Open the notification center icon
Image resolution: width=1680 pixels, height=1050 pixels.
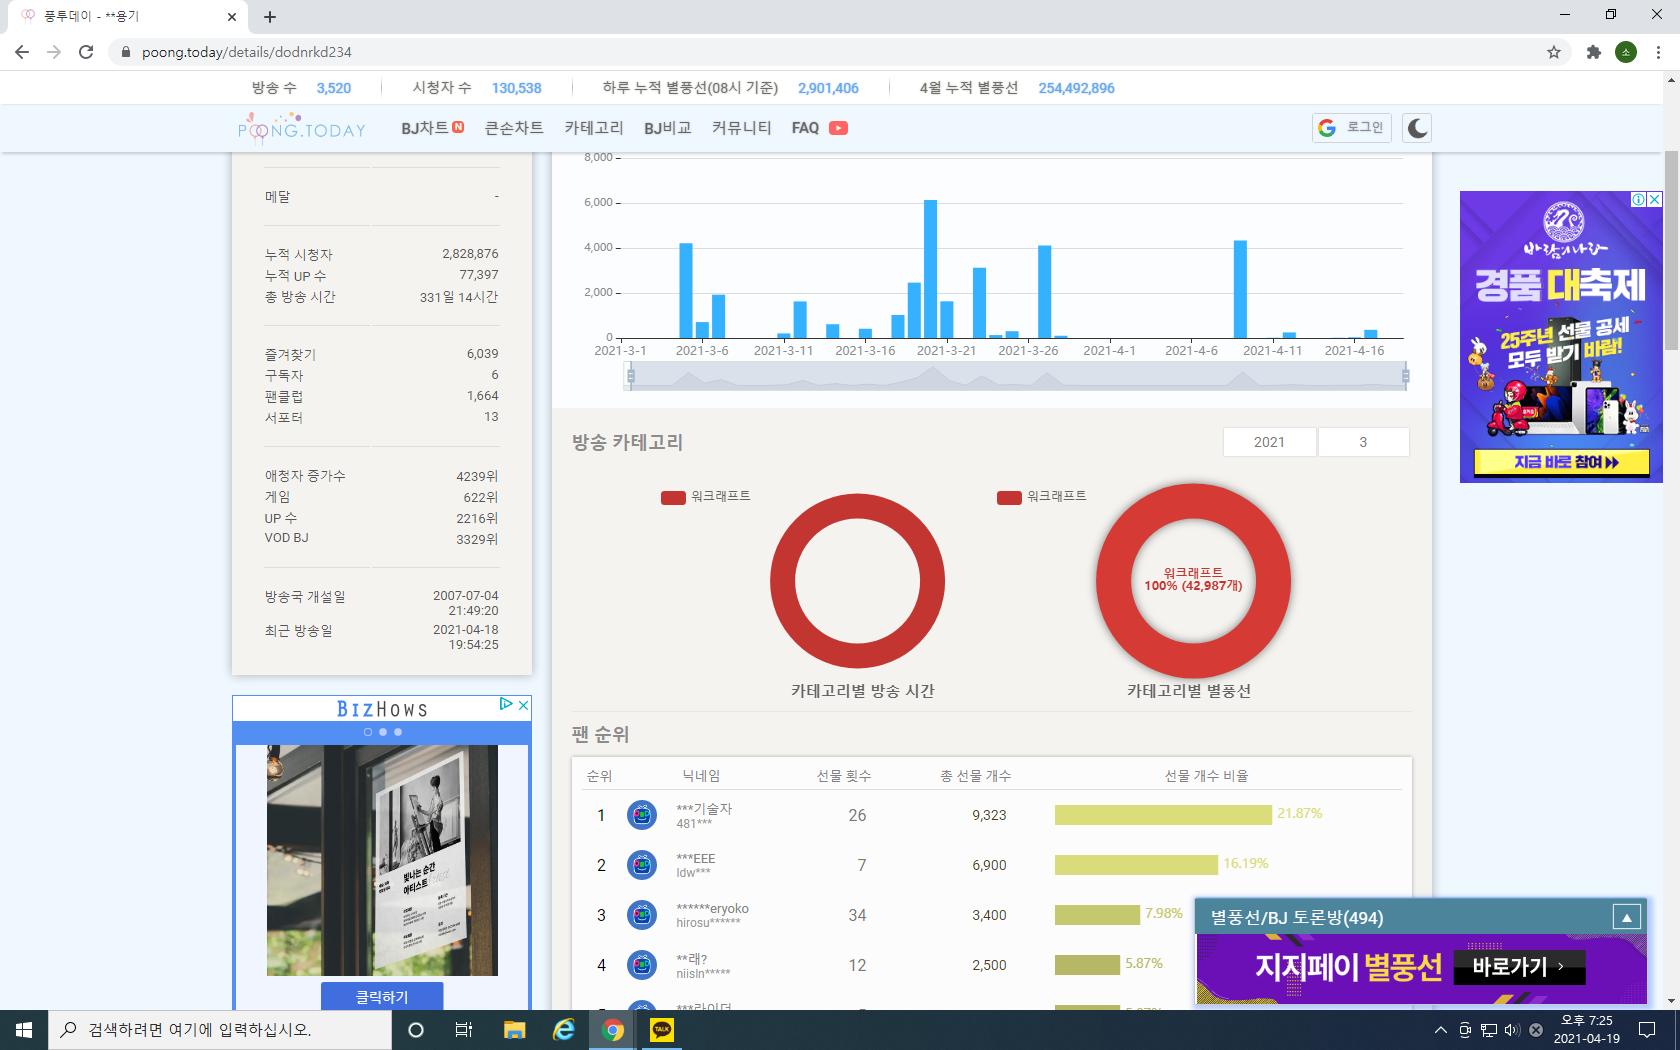tap(1646, 1030)
